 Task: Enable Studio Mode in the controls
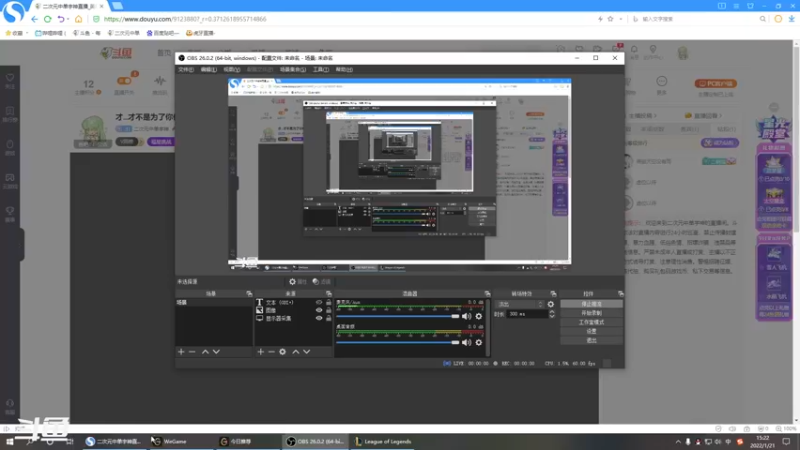point(591,322)
